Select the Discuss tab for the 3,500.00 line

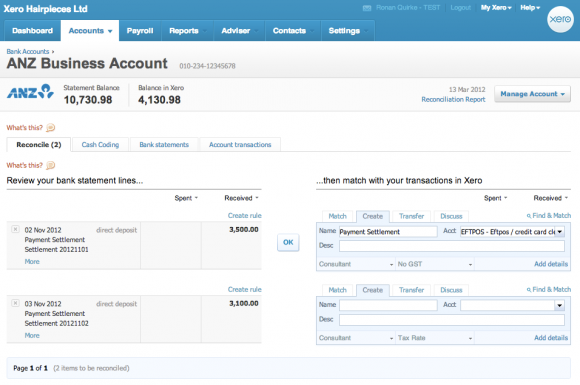coord(451,216)
